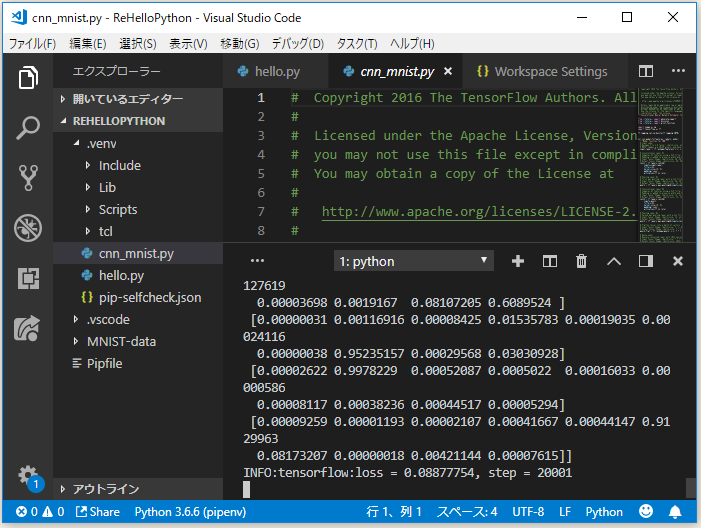Click the line and column indicator
The image size is (701, 528).
(x=394, y=512)
